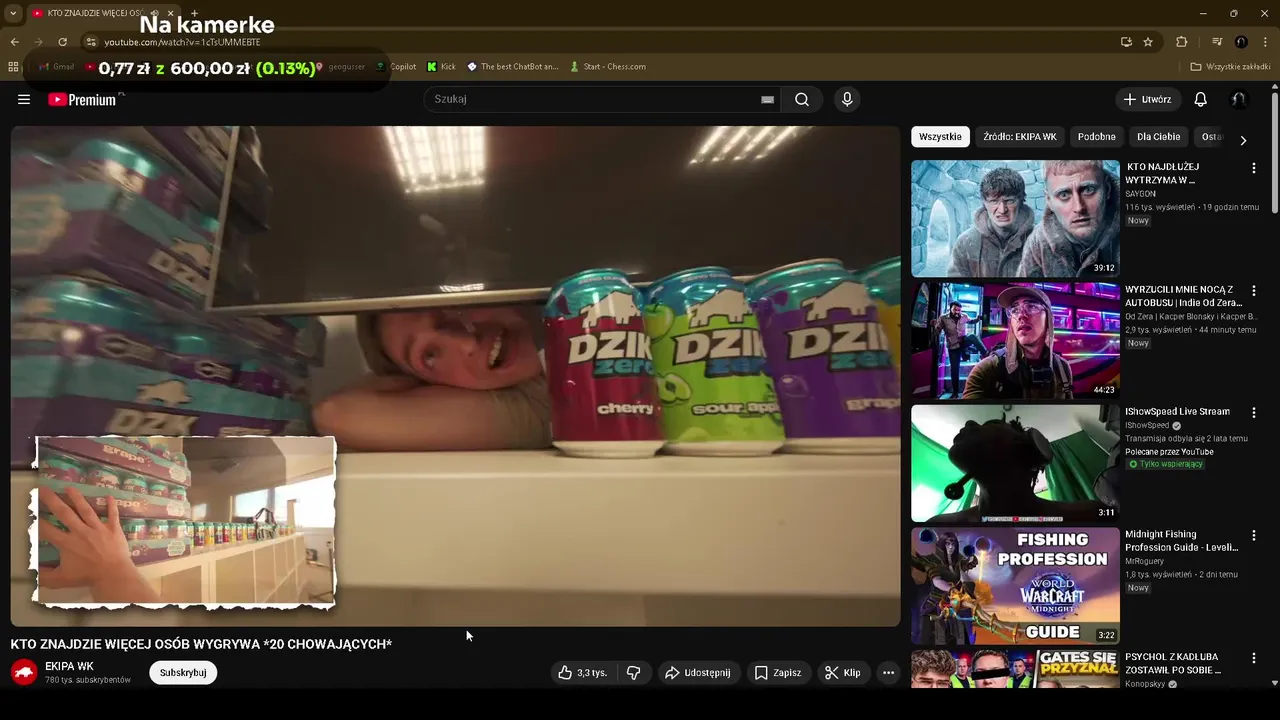Open options for PSYCHOL Z KADŁUBA video
Viewport: 1280px width, 720px height.
(x=1253, y=658)
